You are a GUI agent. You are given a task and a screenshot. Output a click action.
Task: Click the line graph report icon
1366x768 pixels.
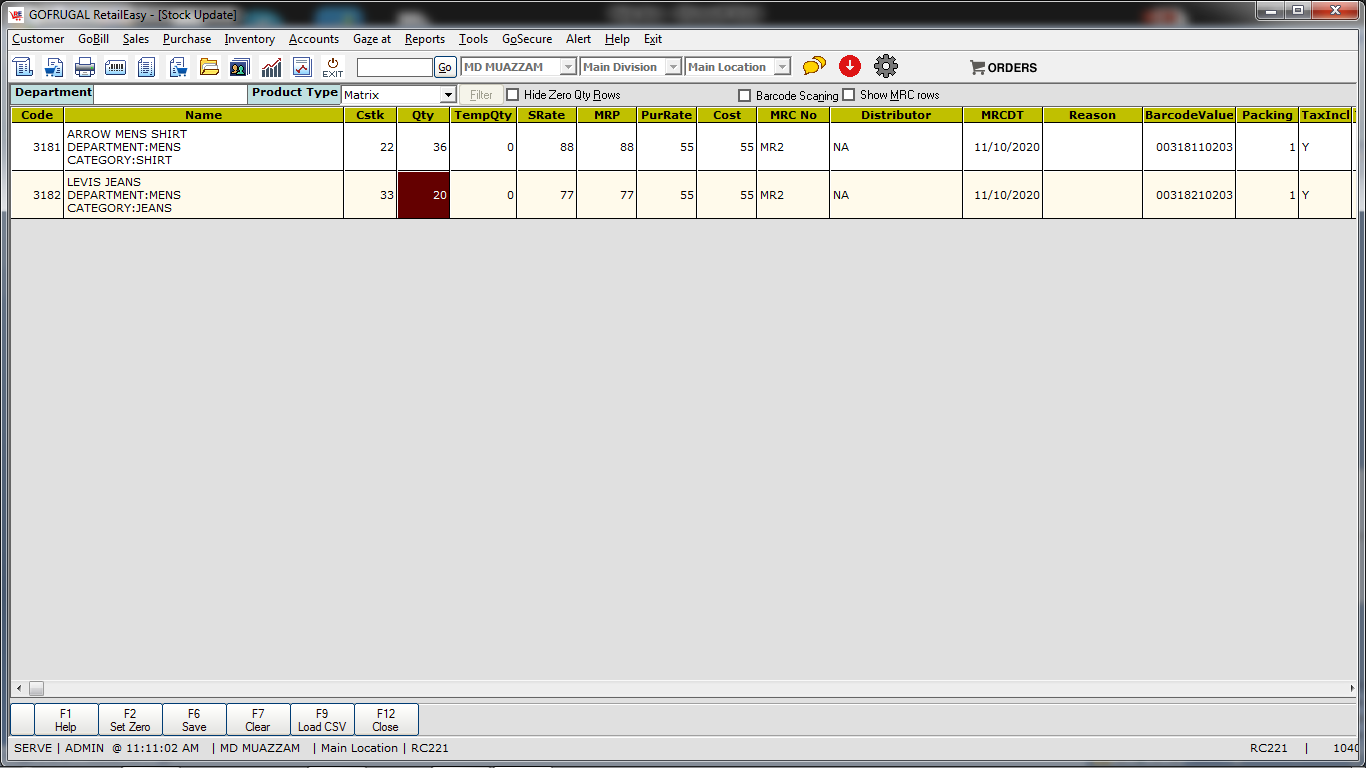coord(302,67)
